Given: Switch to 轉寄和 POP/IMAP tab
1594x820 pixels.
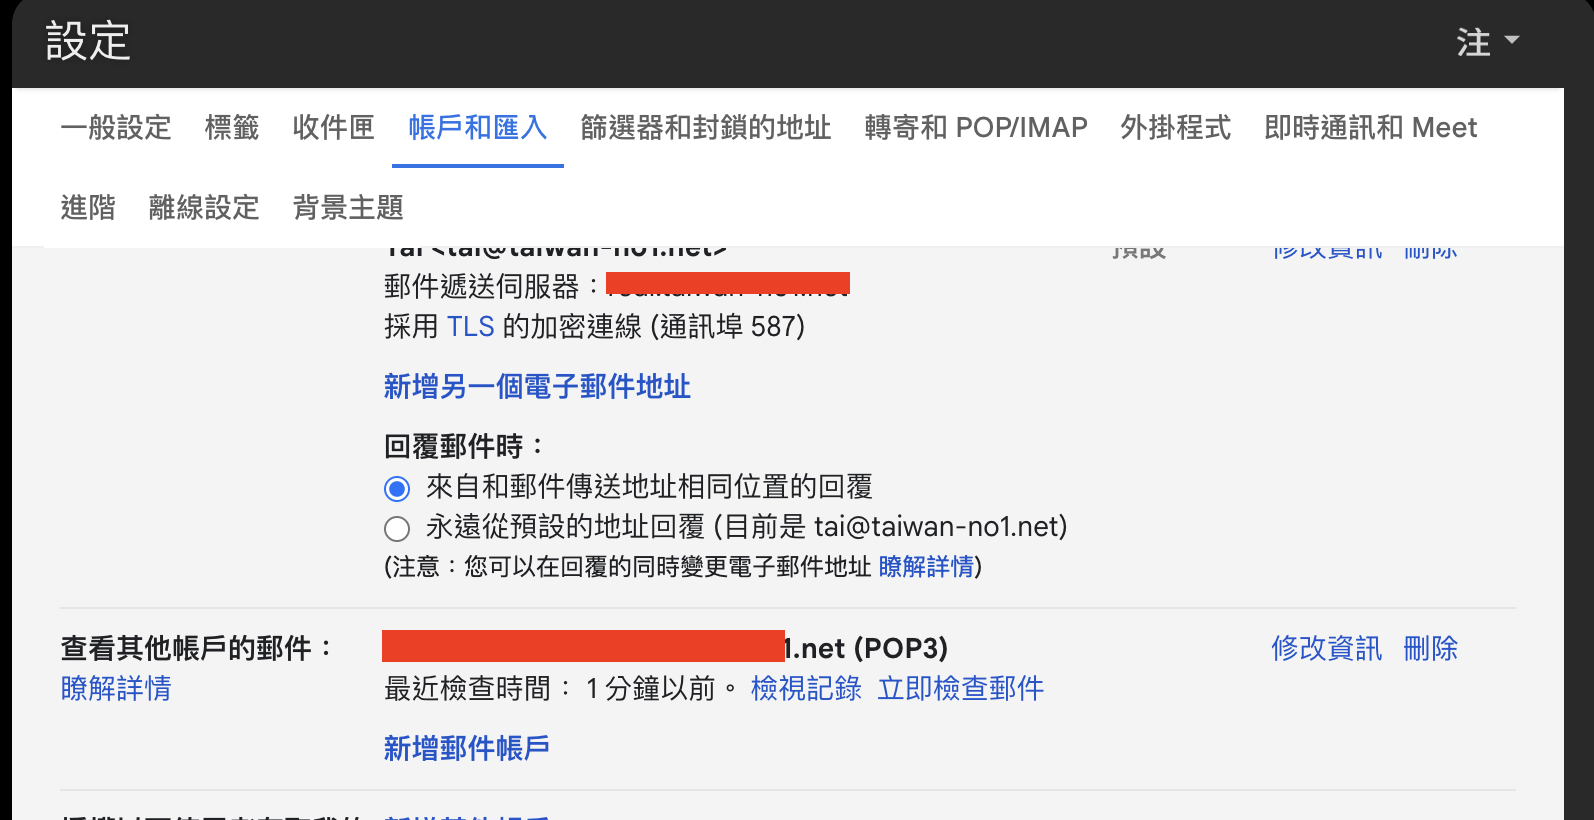Looking at the screenshot, I should point(975,128).
